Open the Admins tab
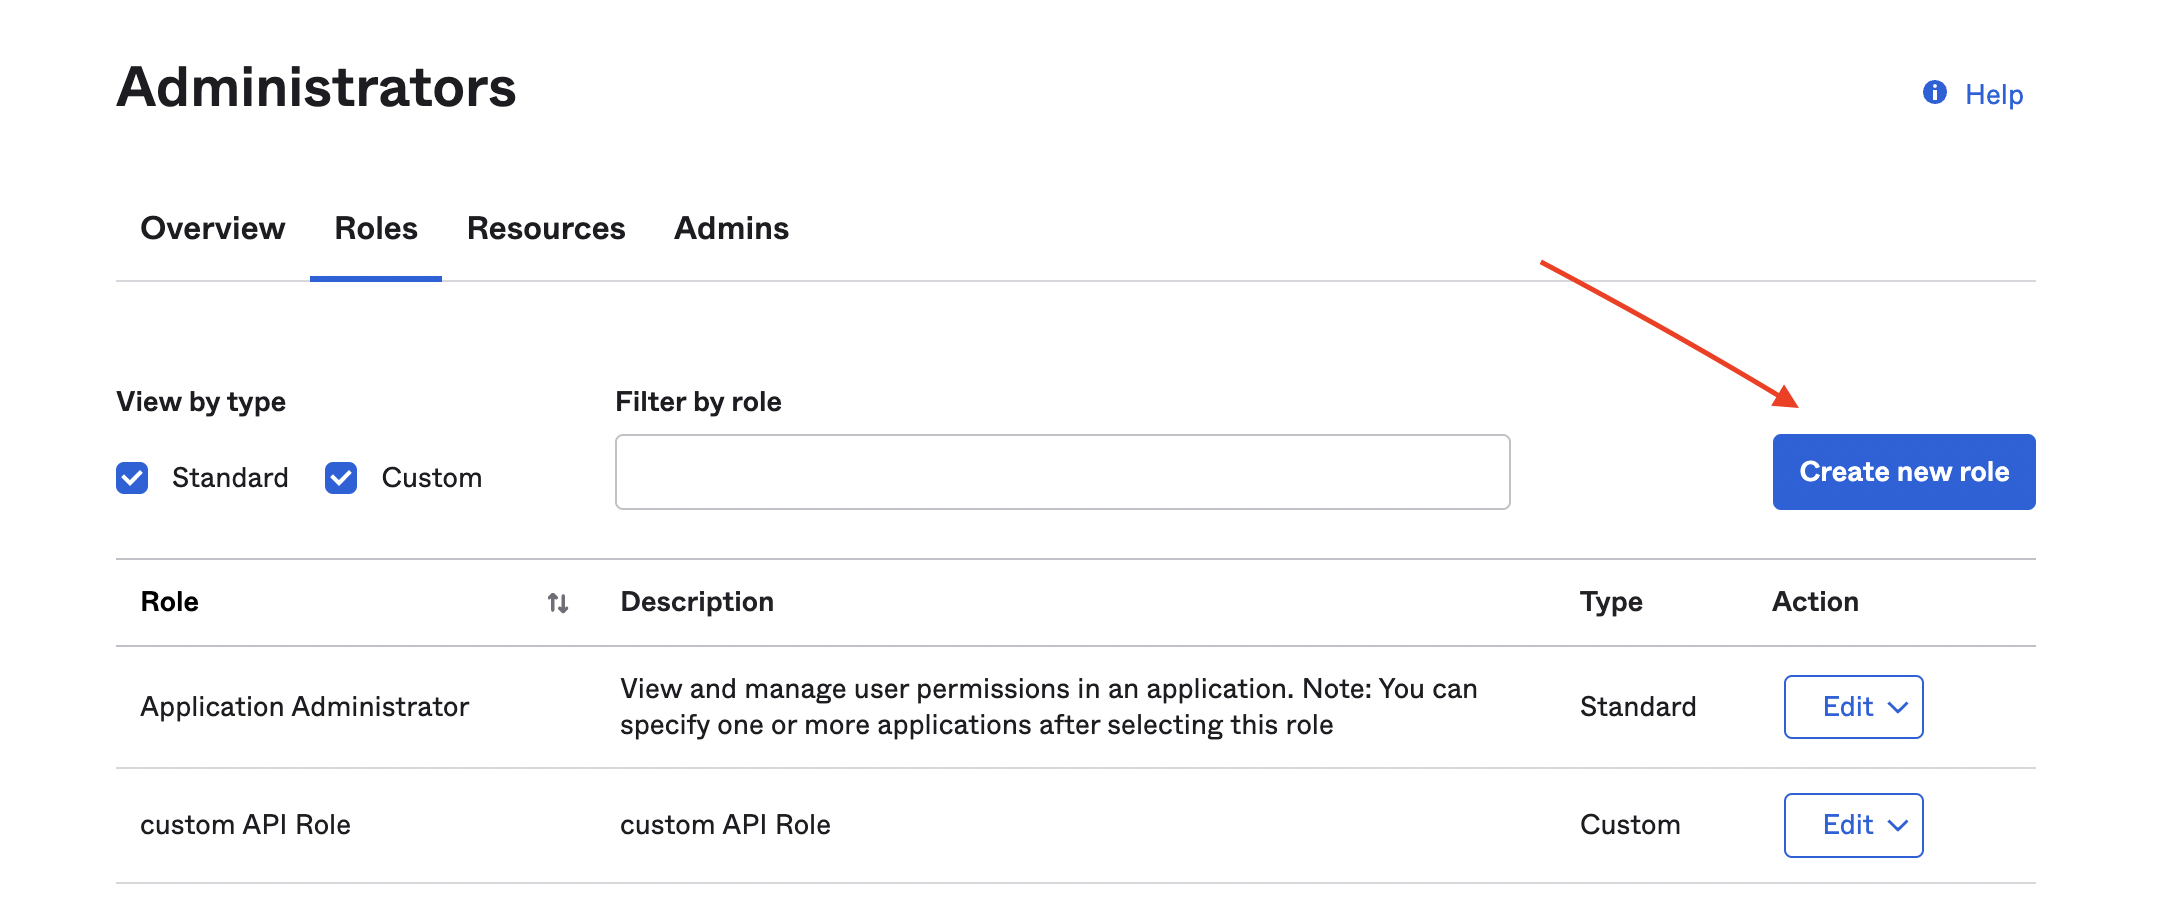 (730, 228)
